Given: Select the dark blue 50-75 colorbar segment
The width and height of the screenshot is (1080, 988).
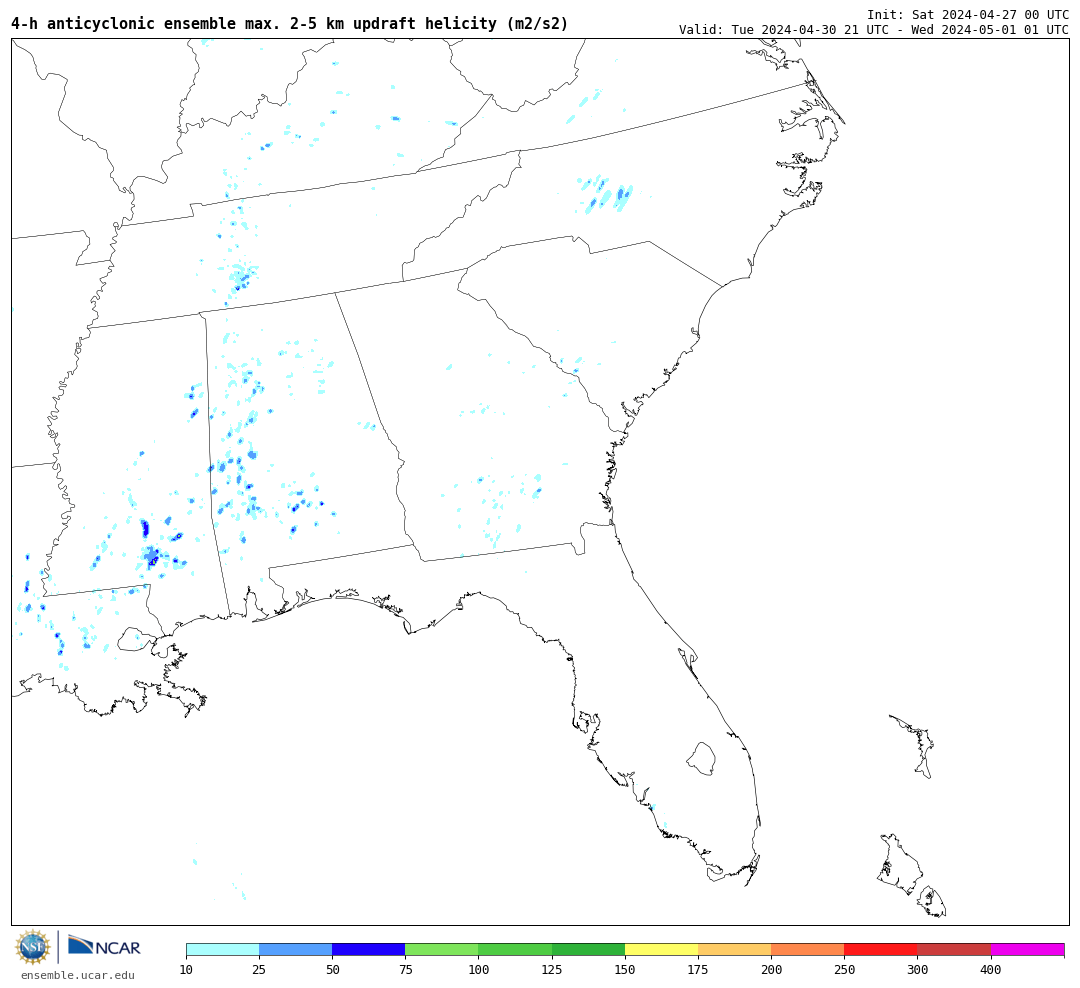Looking at the screenshot, I should coord(368,950).
